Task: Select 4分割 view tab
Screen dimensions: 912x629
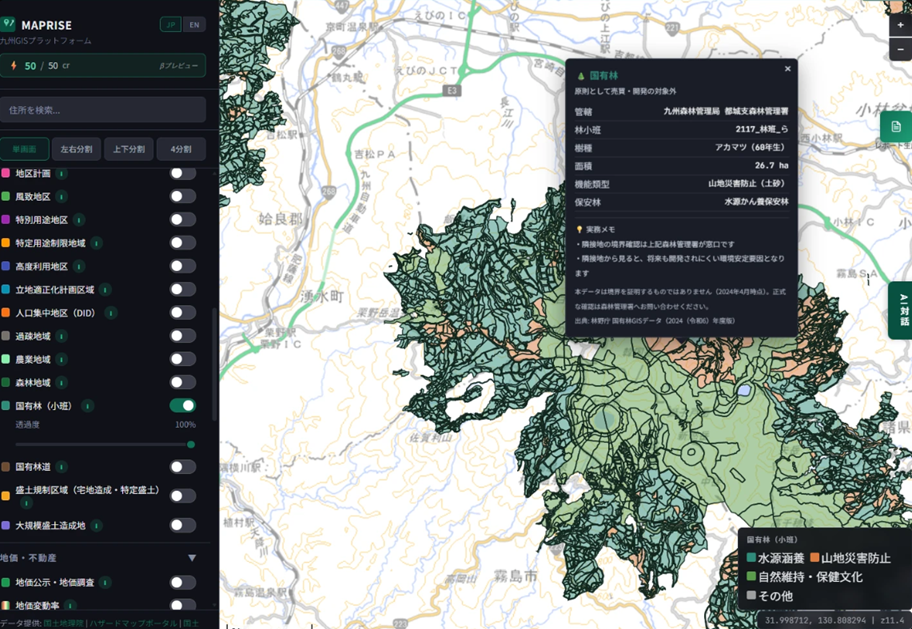Action: [x=181, y=149]
